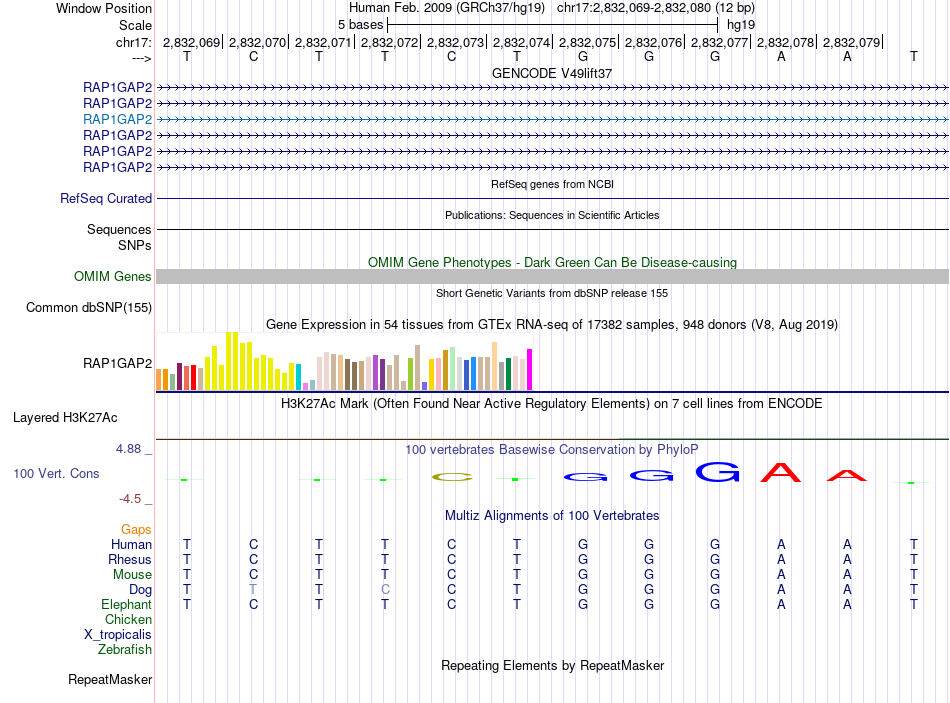The height and width of the screenshot is (703, 950).
Task: Open the RefSeq Curated track label
Action: [106, 198]
